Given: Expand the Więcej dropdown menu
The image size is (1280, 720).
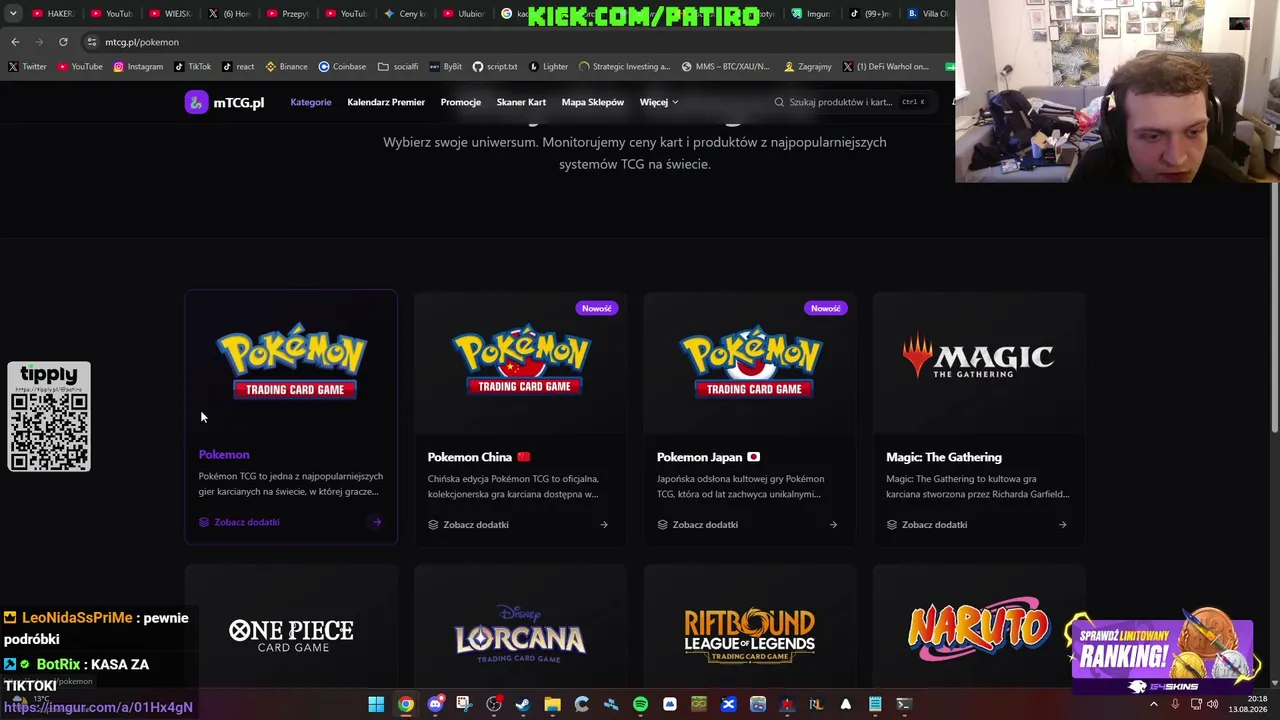Looking at the screenshot, I should [x=659, y=102].
